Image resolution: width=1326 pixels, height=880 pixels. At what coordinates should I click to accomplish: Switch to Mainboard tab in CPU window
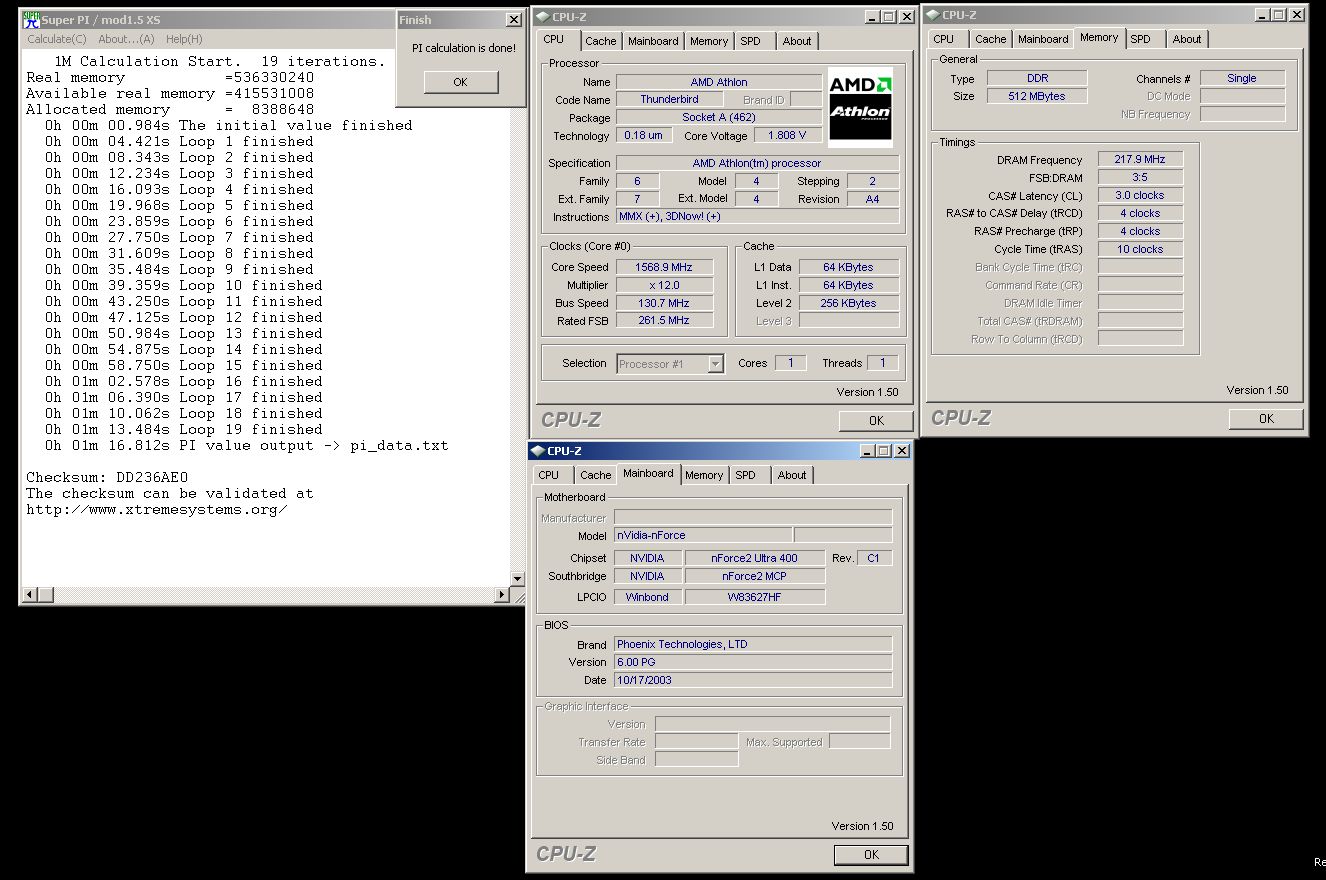pyautogui.click(x=653, y=41)
